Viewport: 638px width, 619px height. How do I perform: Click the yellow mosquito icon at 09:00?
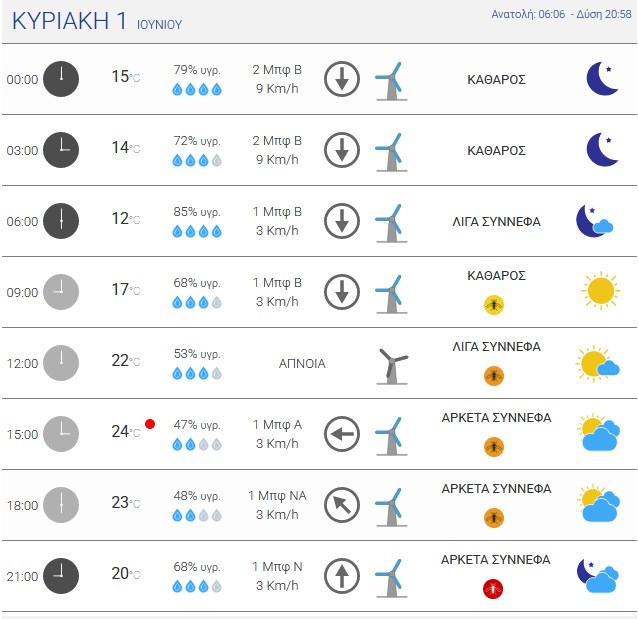(494, 305)
